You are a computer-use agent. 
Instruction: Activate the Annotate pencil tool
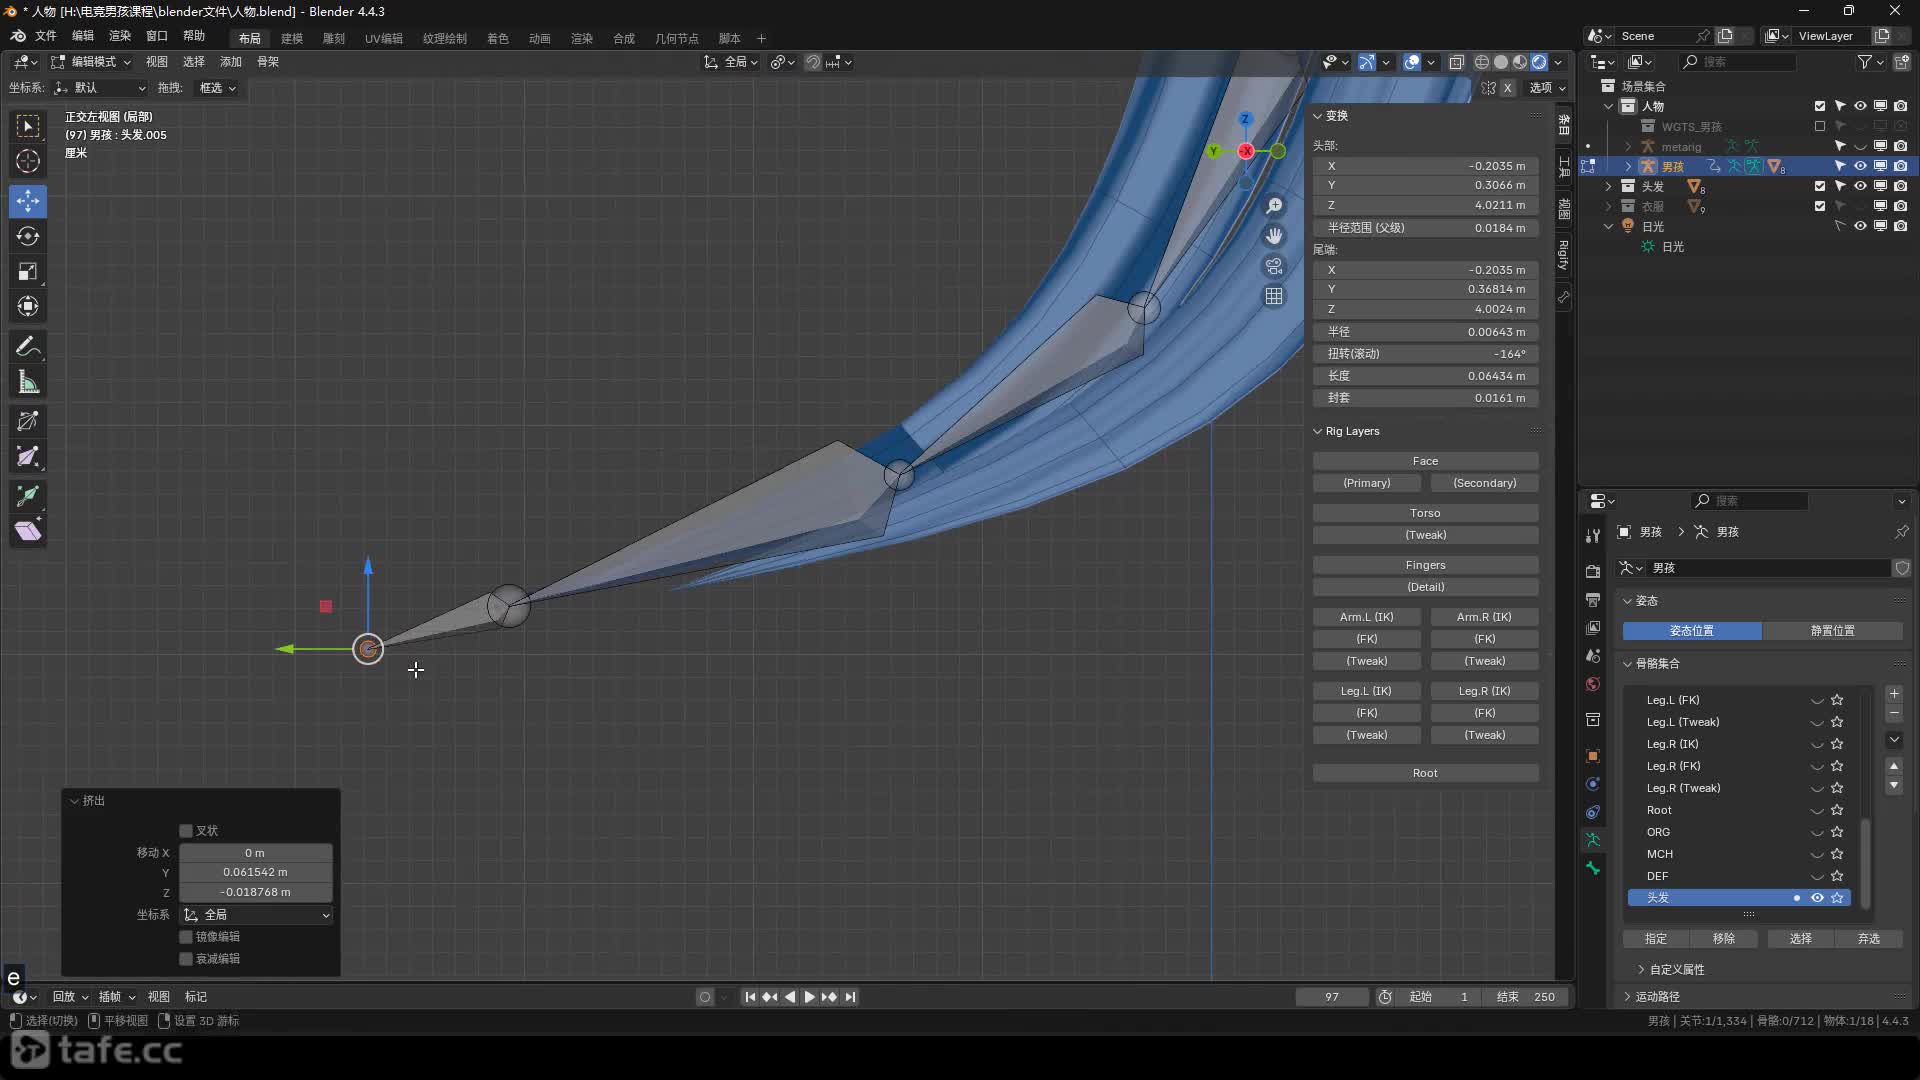coord(28,347)
